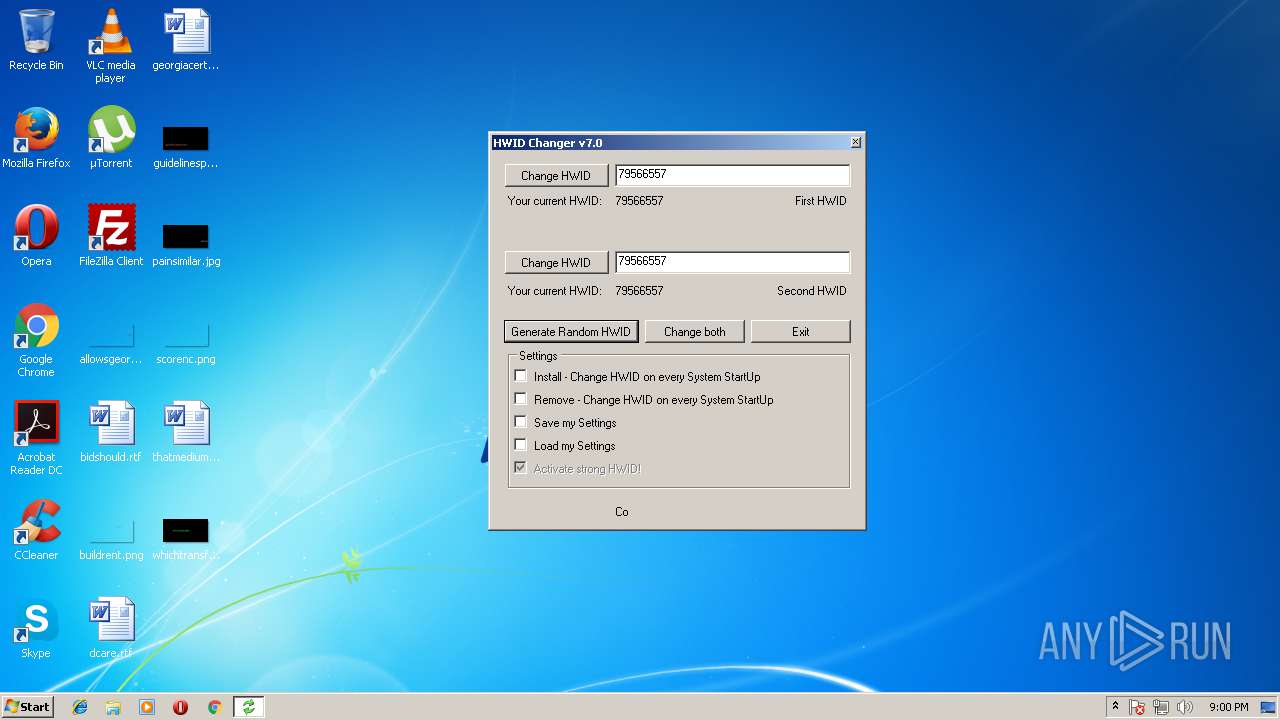The image size is (1280, 720).
Task: Click the Second HWID label
Action: tap(811, 291)
